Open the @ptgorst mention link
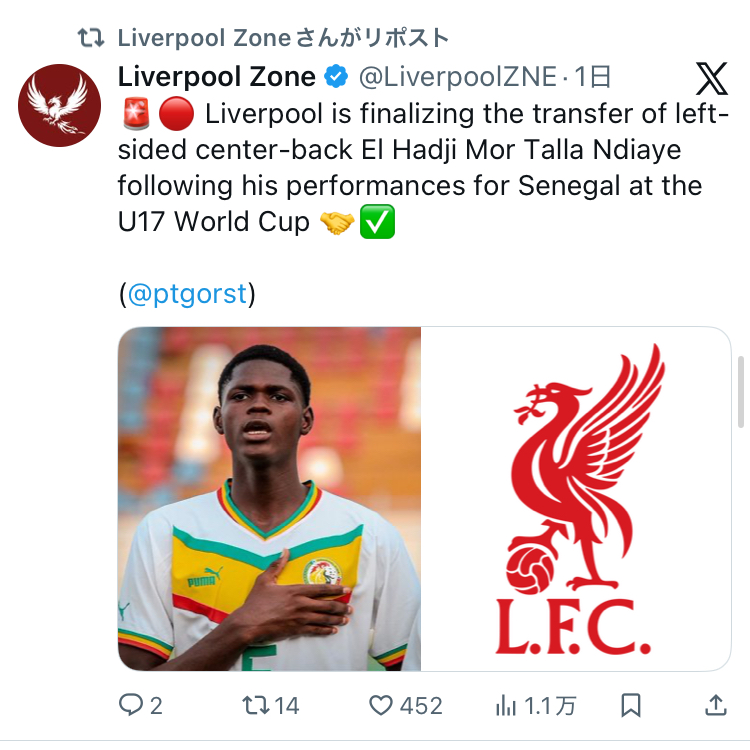 (x=187, y=294)
